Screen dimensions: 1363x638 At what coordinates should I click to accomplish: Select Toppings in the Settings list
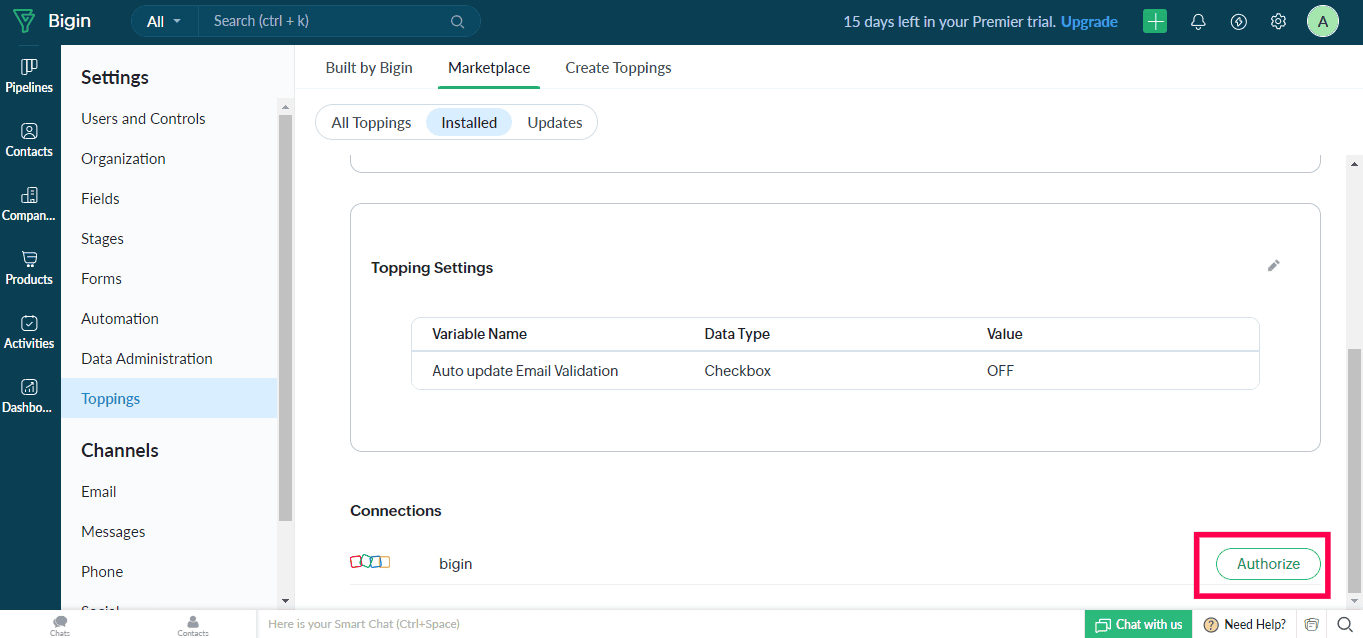click(169, 398)
